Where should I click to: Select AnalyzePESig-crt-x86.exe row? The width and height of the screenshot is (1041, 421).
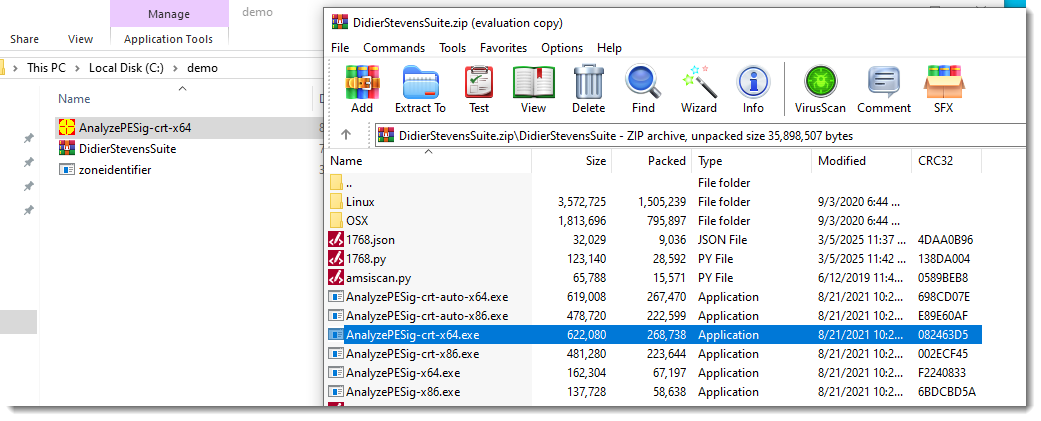pos(655,354)
